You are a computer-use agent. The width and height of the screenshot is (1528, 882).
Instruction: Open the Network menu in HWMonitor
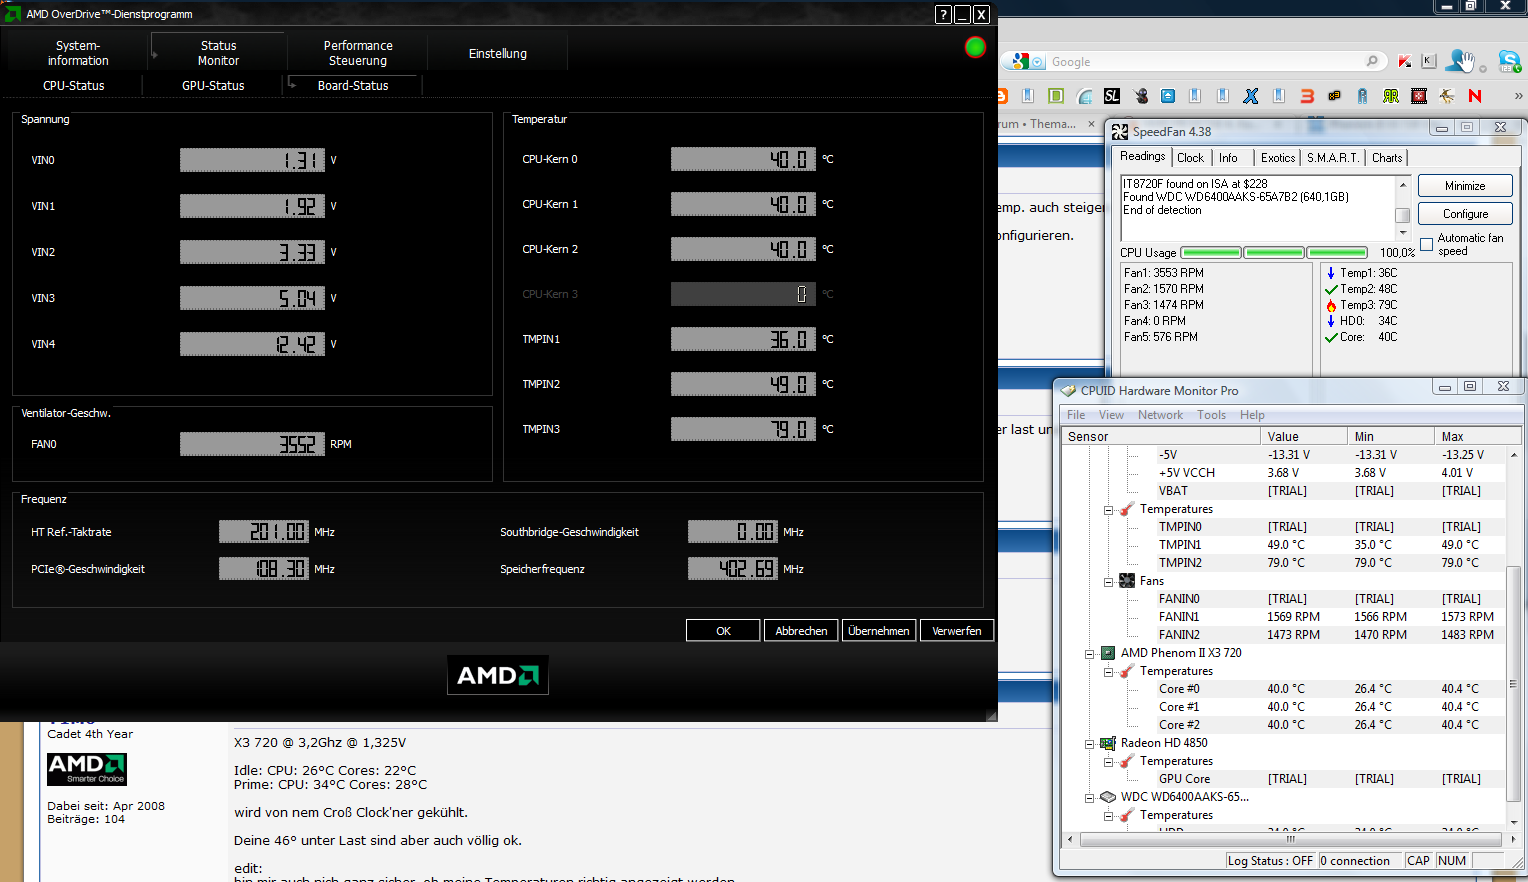pyautogui.click(x=1160, y=415)
